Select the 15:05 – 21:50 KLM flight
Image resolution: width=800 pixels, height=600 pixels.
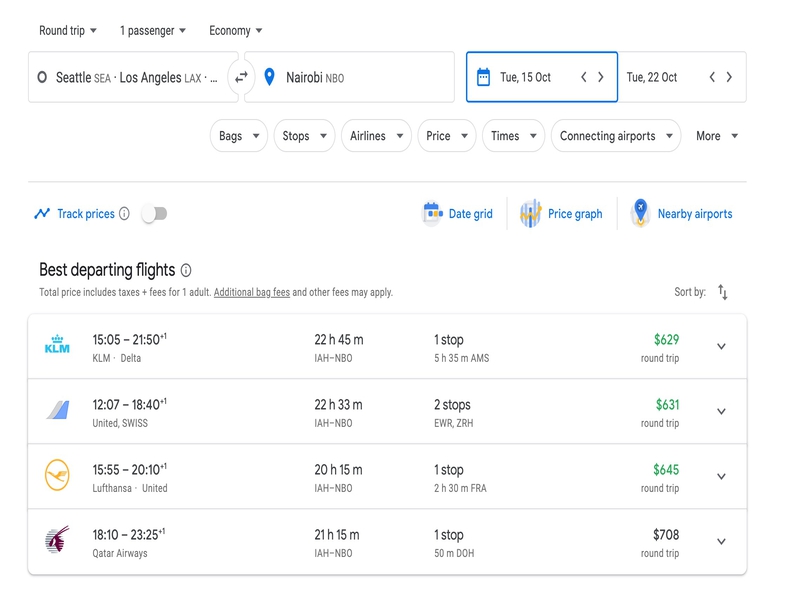pos(387,346)
